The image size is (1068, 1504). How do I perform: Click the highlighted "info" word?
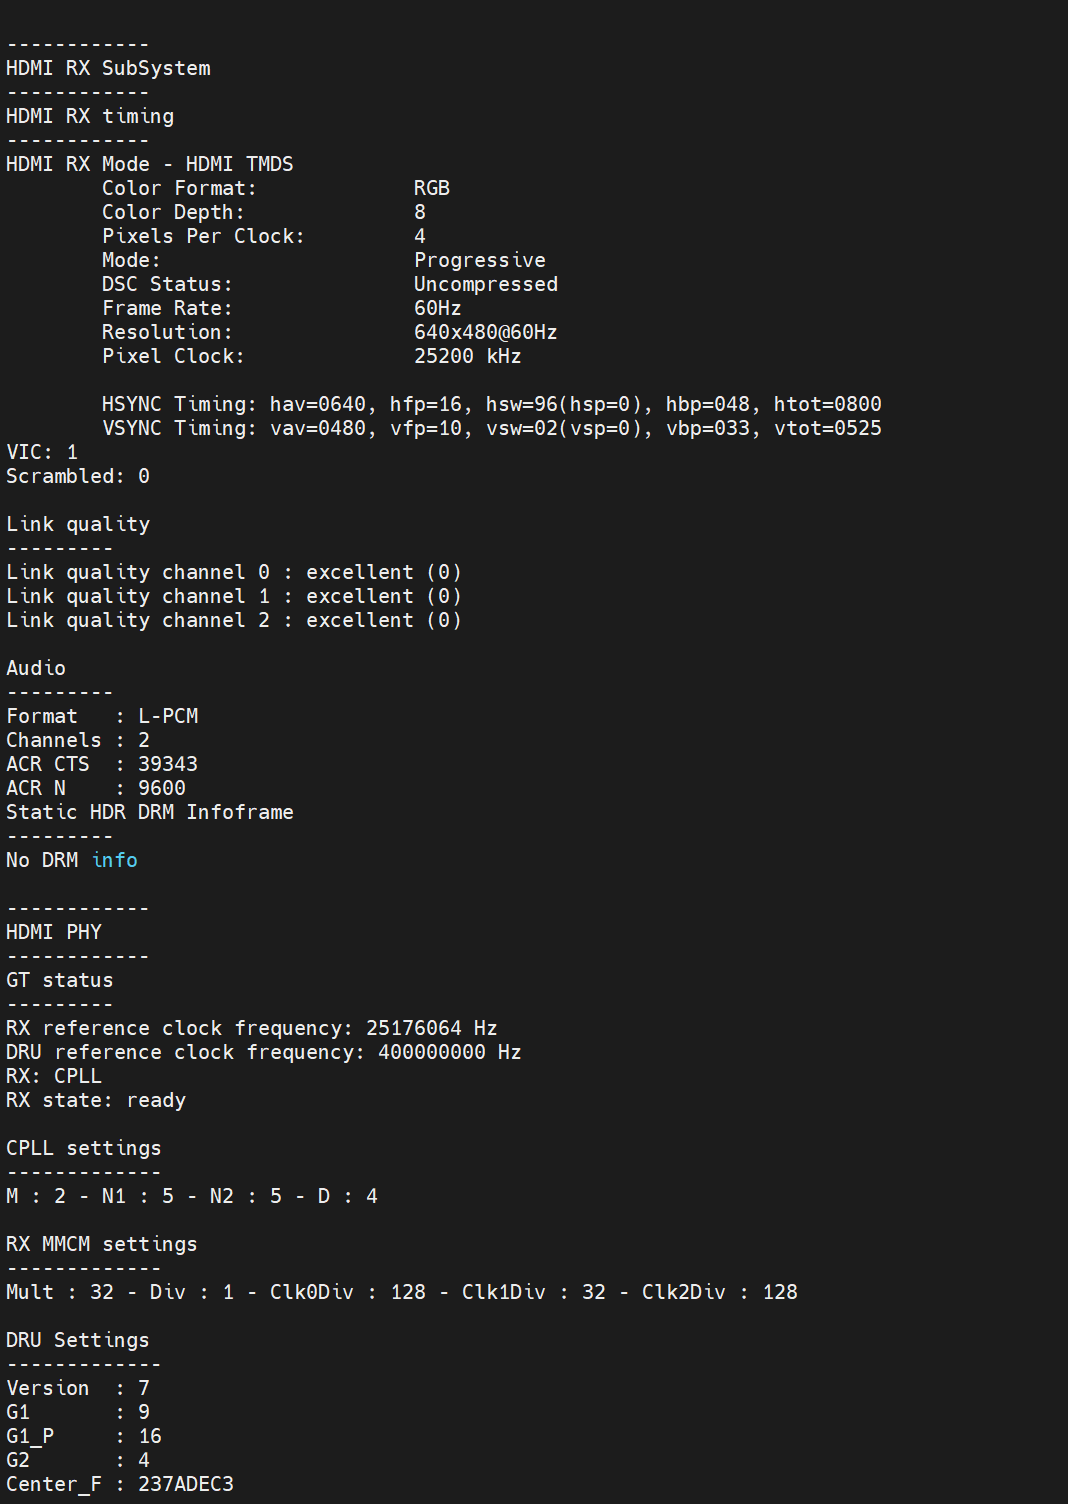point(114,860)
